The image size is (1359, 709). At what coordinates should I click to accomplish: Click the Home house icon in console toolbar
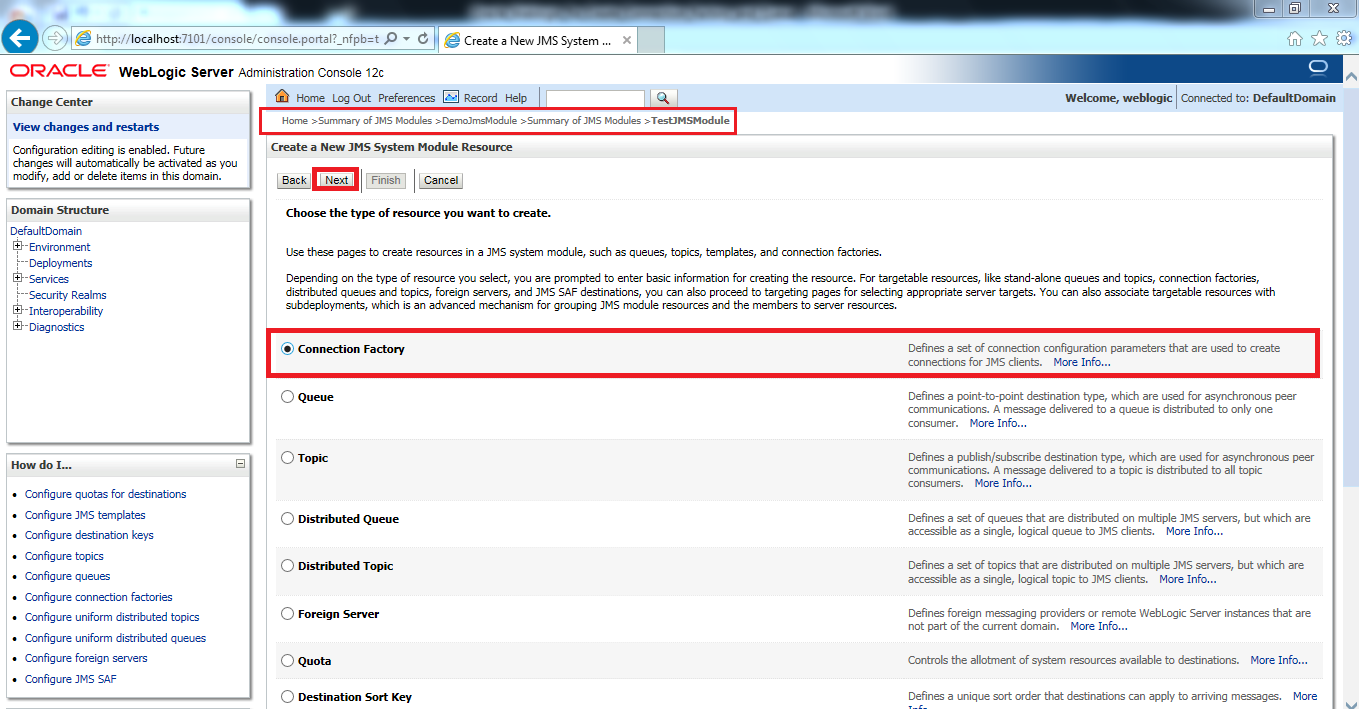click(282, 97)
